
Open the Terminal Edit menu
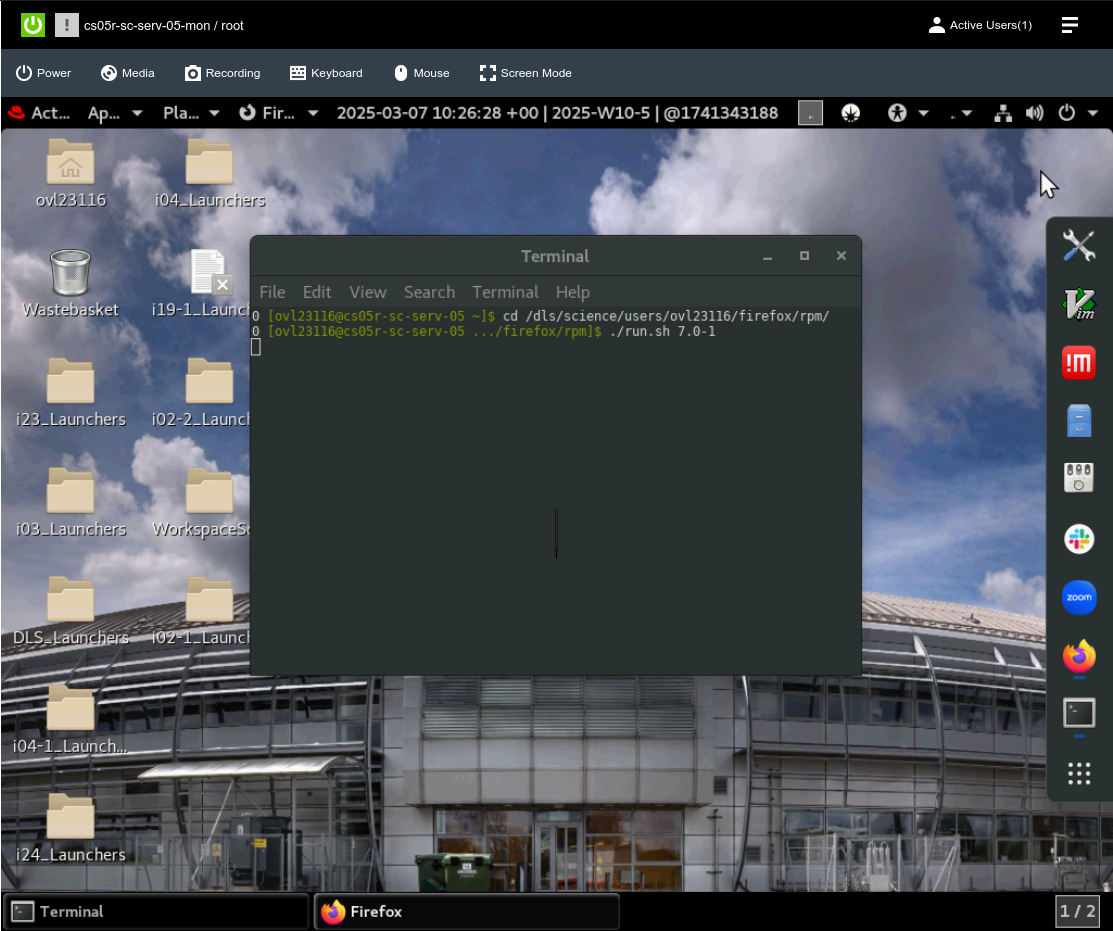tap(317, 292)
